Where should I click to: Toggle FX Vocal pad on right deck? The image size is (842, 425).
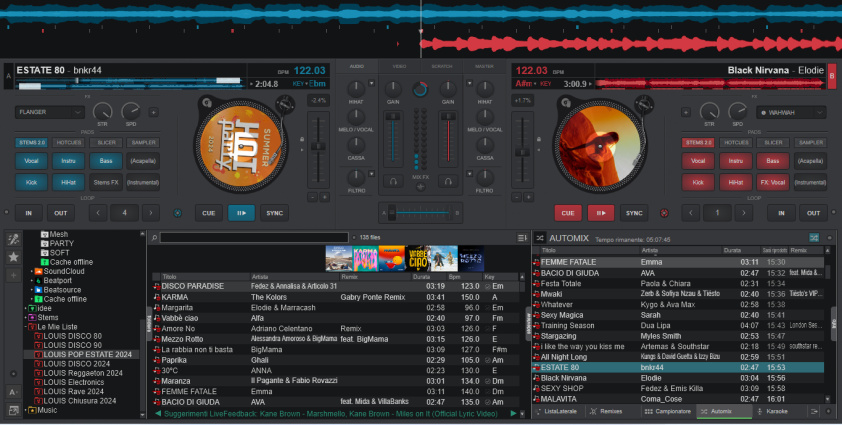click(773, 182)
